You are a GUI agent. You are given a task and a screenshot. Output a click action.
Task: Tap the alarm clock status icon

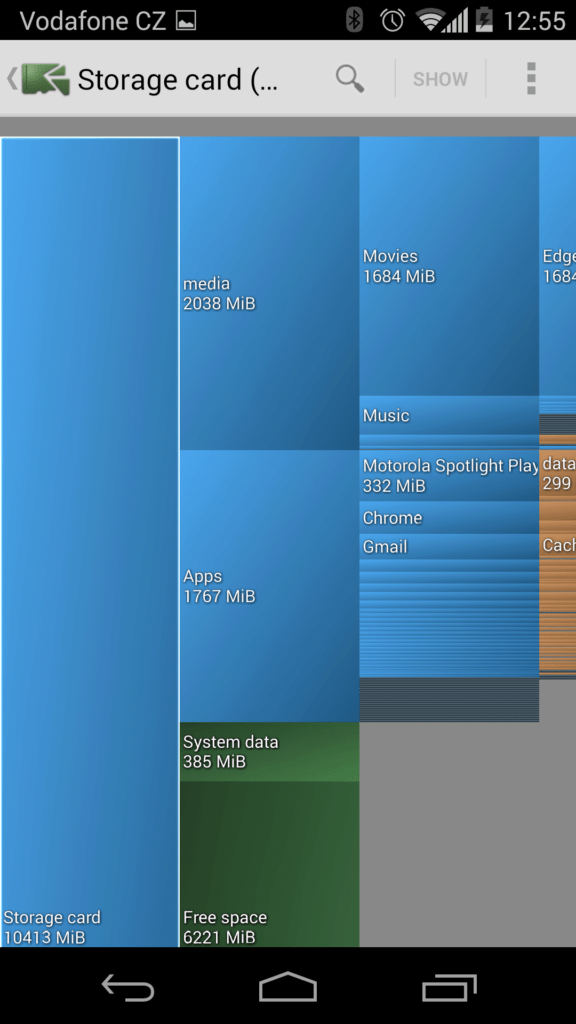click(x=392, y=20)
